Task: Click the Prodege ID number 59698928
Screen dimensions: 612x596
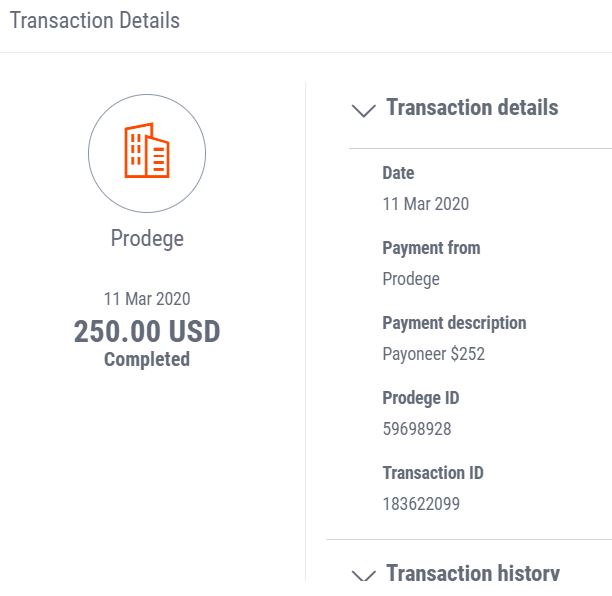Action: tap(417, 429)
